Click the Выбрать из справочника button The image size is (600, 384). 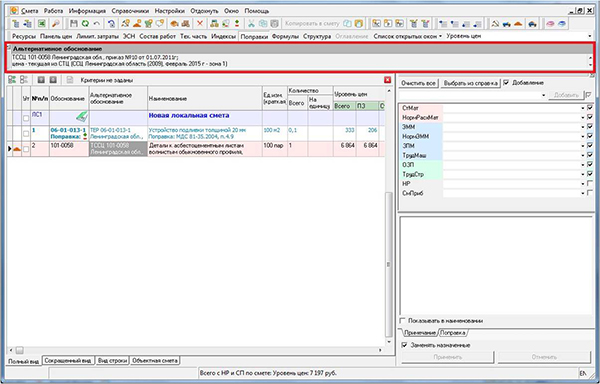coord(470,83)
